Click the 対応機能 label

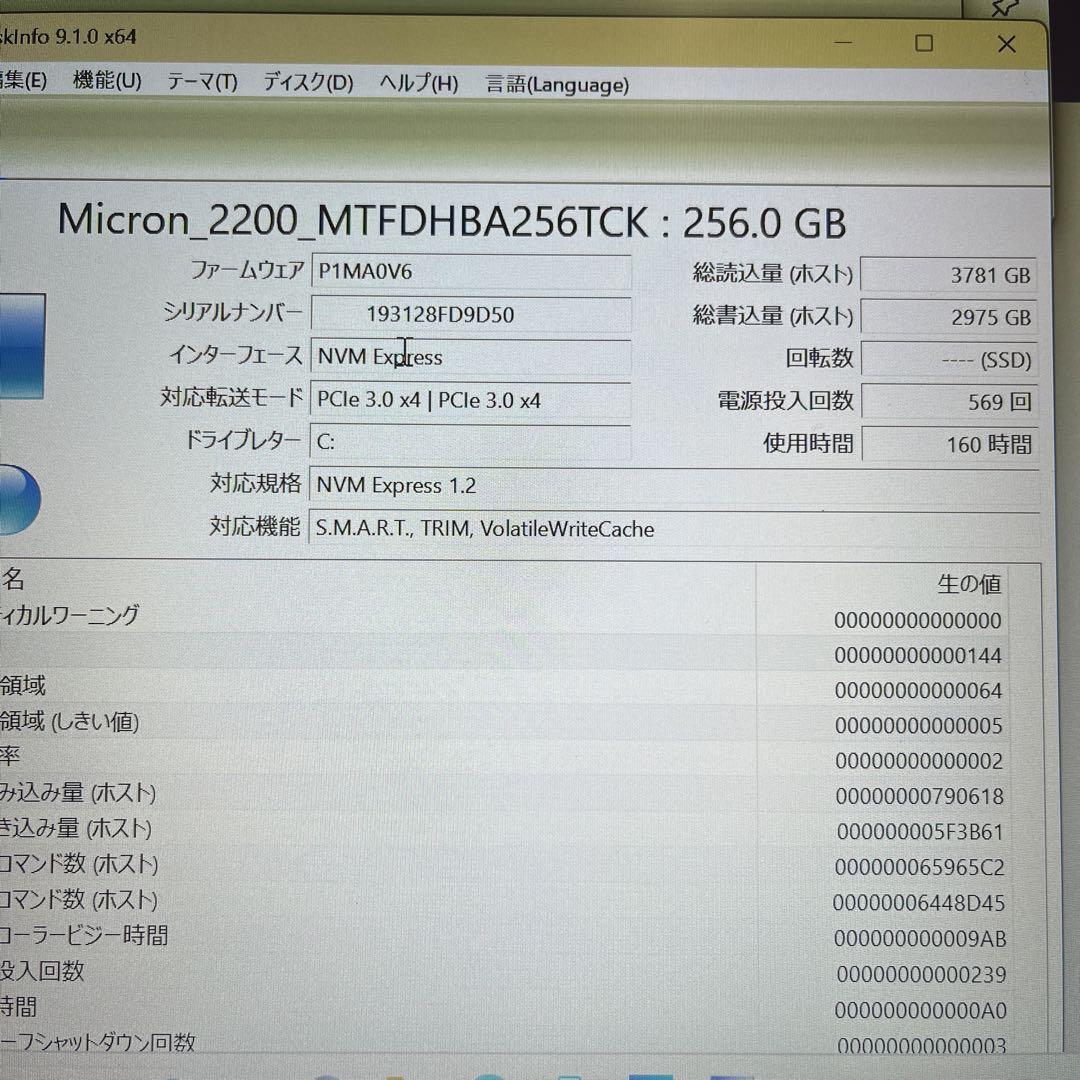coord(255,526)
